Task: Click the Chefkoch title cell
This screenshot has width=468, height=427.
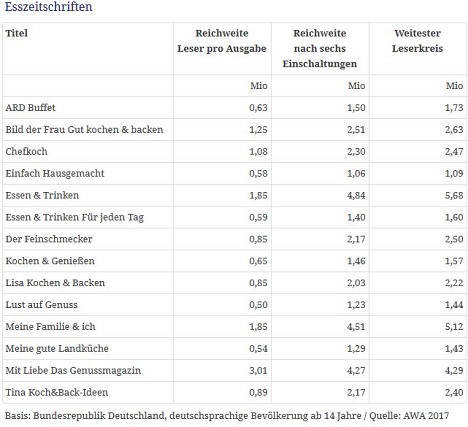Action: point(26,152)
